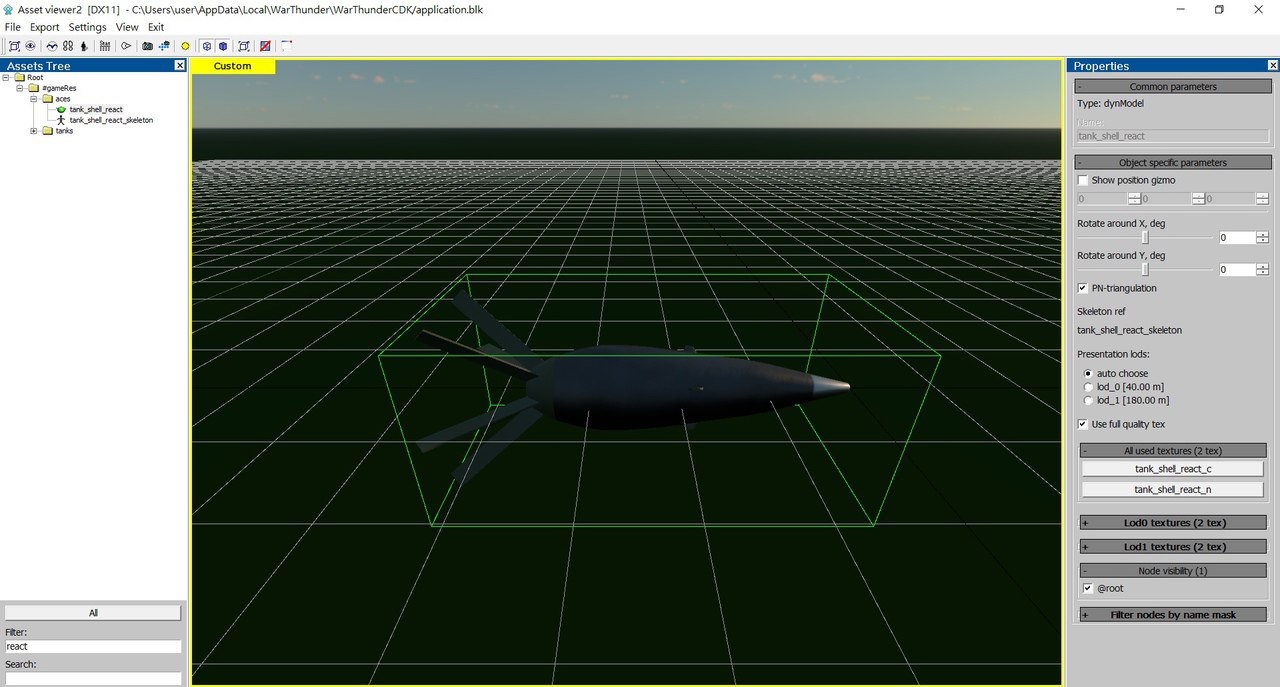Click the Rotate around Y value field
Viewport: 1280px width, 687px height.
1237,270
